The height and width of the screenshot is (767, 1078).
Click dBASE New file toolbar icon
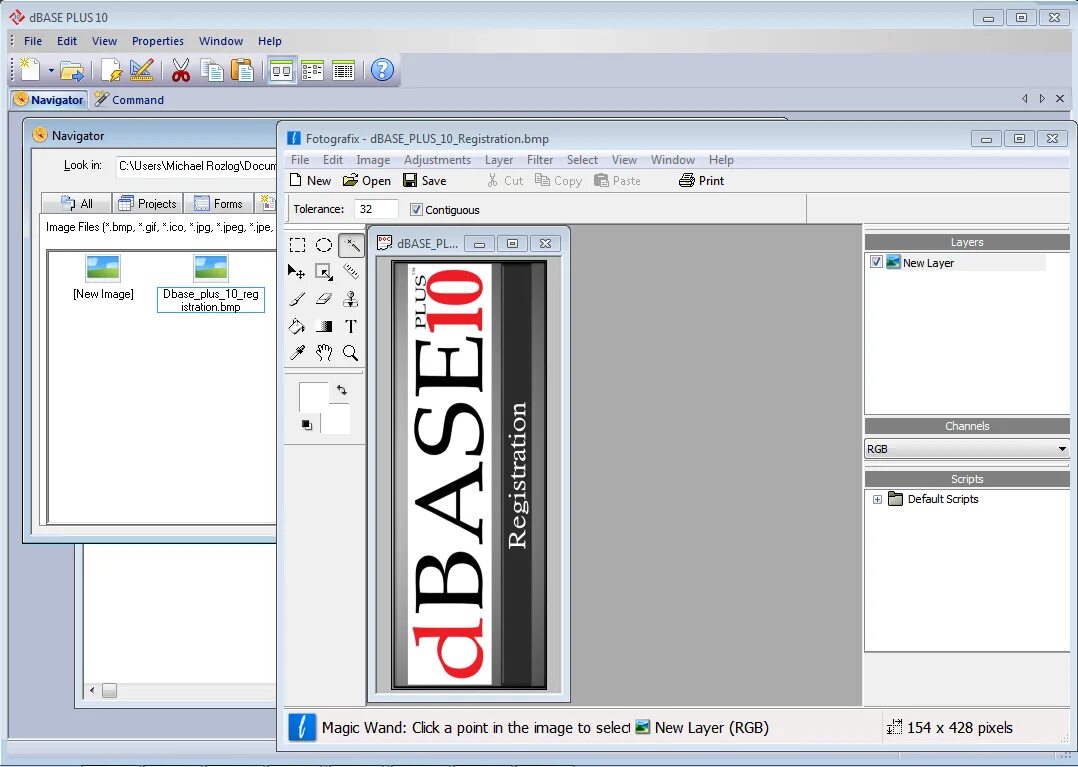point(30,69)
